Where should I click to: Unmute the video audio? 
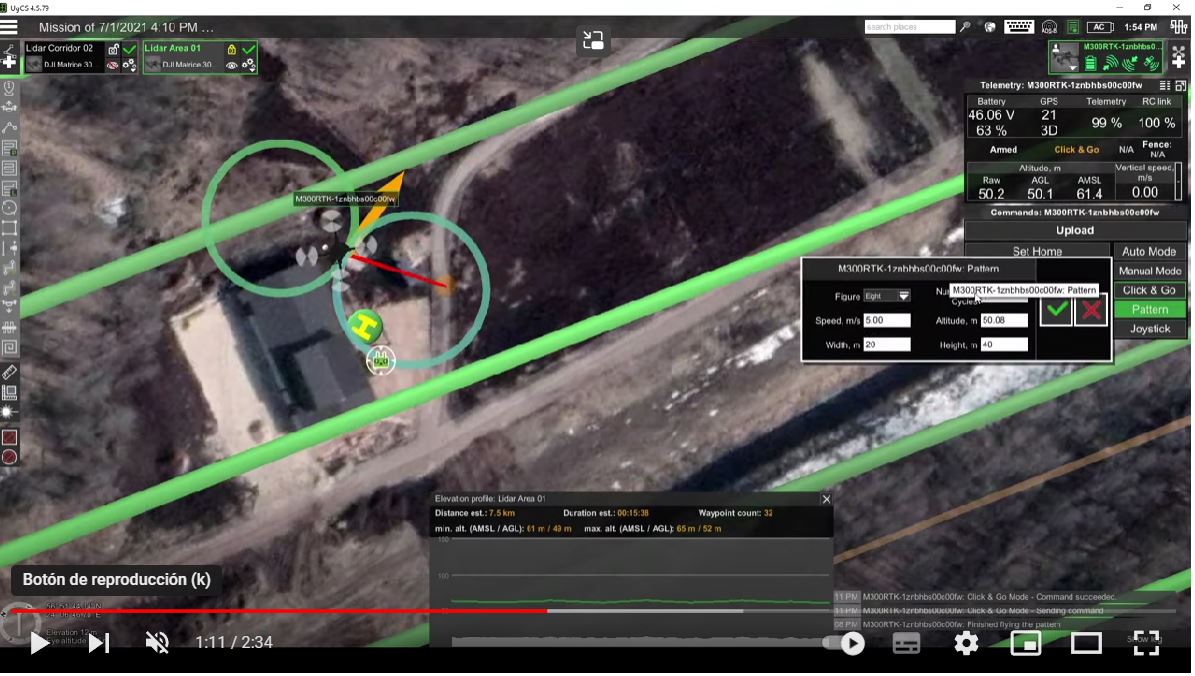pos(158,642)
